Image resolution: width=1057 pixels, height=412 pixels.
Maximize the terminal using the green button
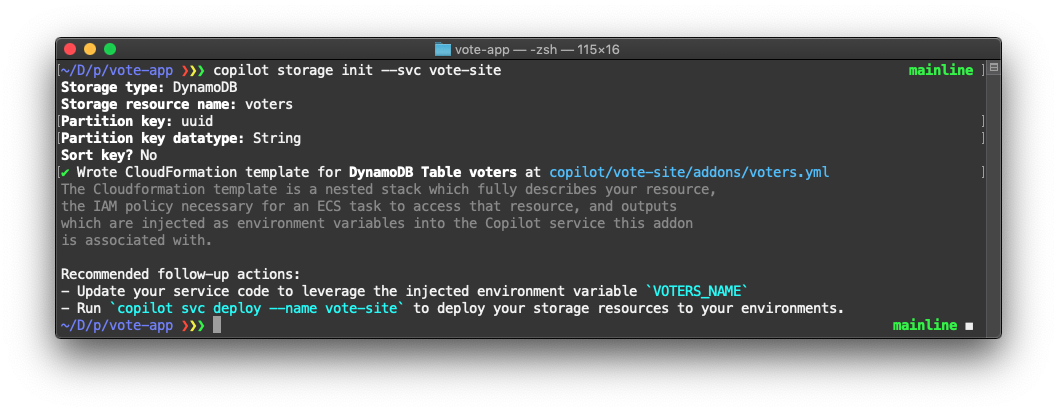click(110, 49)
